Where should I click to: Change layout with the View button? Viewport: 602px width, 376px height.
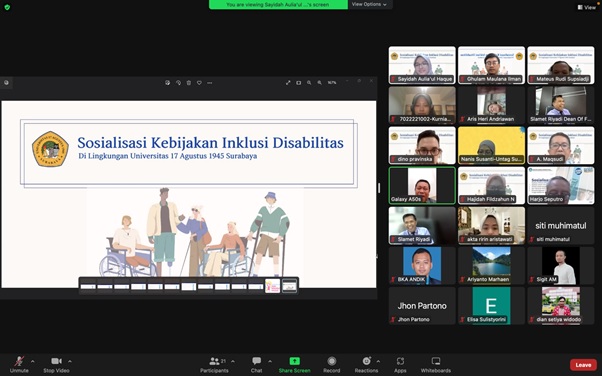tap(587, 7)
